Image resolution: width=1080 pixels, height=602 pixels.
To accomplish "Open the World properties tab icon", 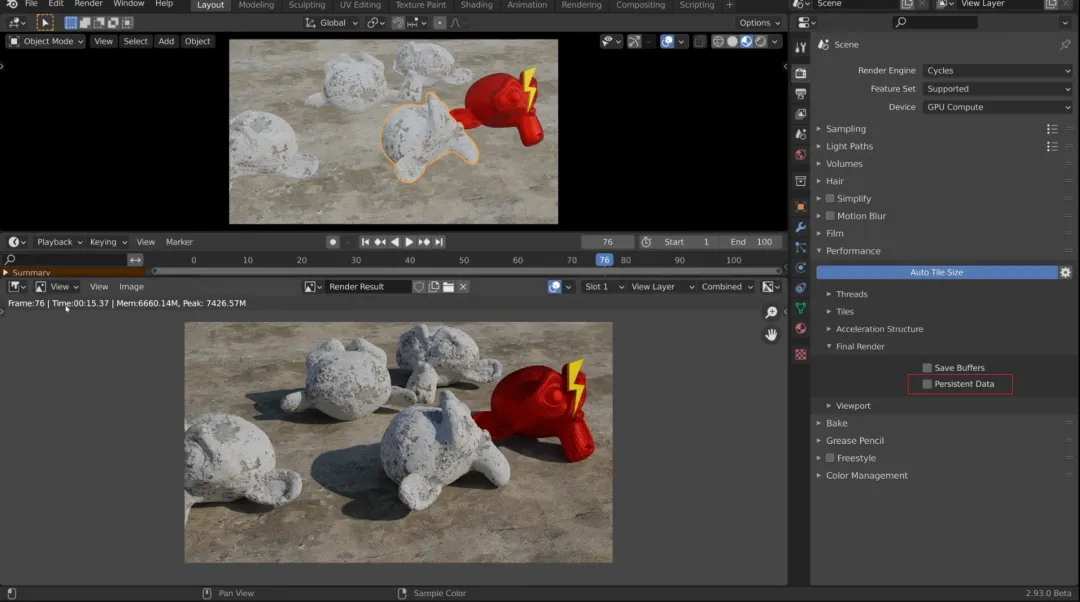I will [x=800, y=155].
